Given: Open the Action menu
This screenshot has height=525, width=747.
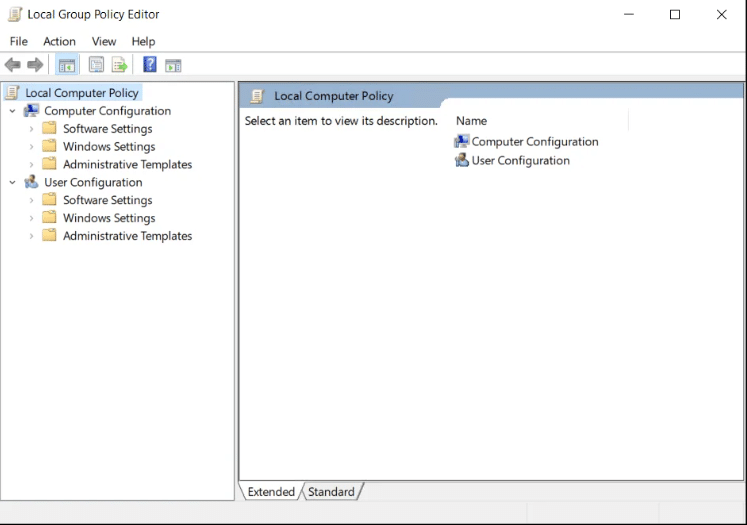Looking at the screenshot, I should pos(59,41).
